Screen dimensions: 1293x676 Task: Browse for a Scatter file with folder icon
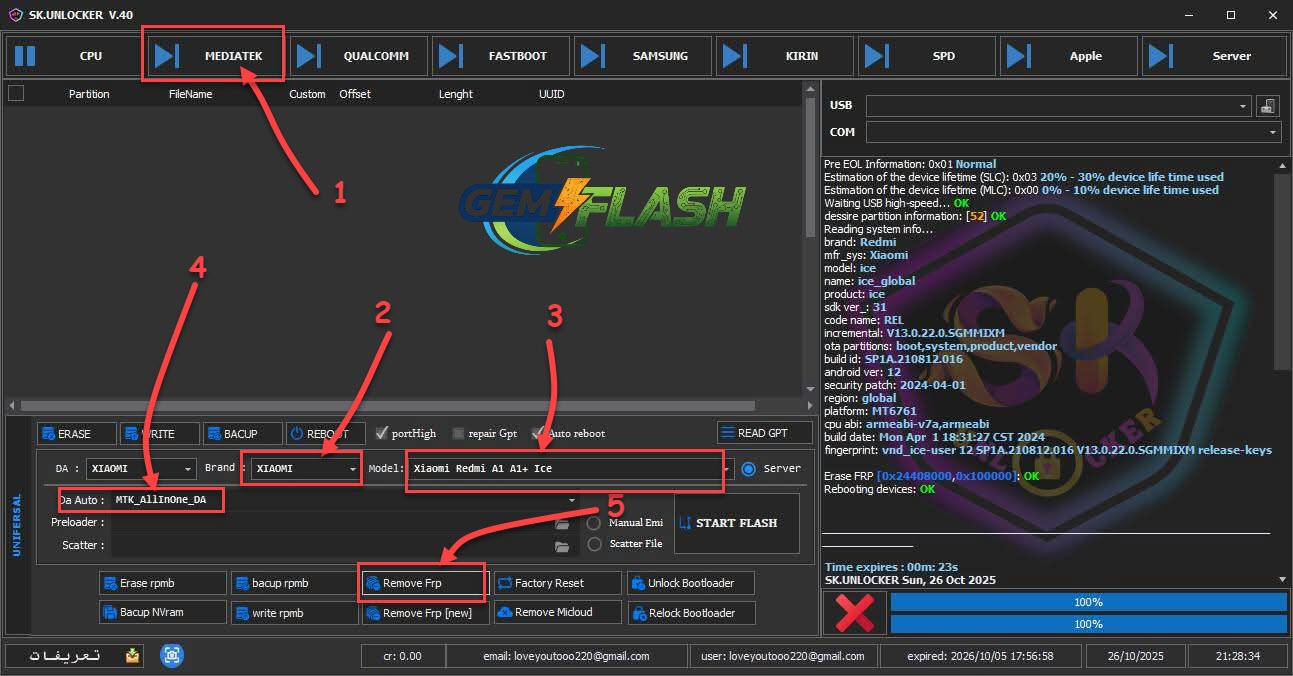(x=562, y=546)
